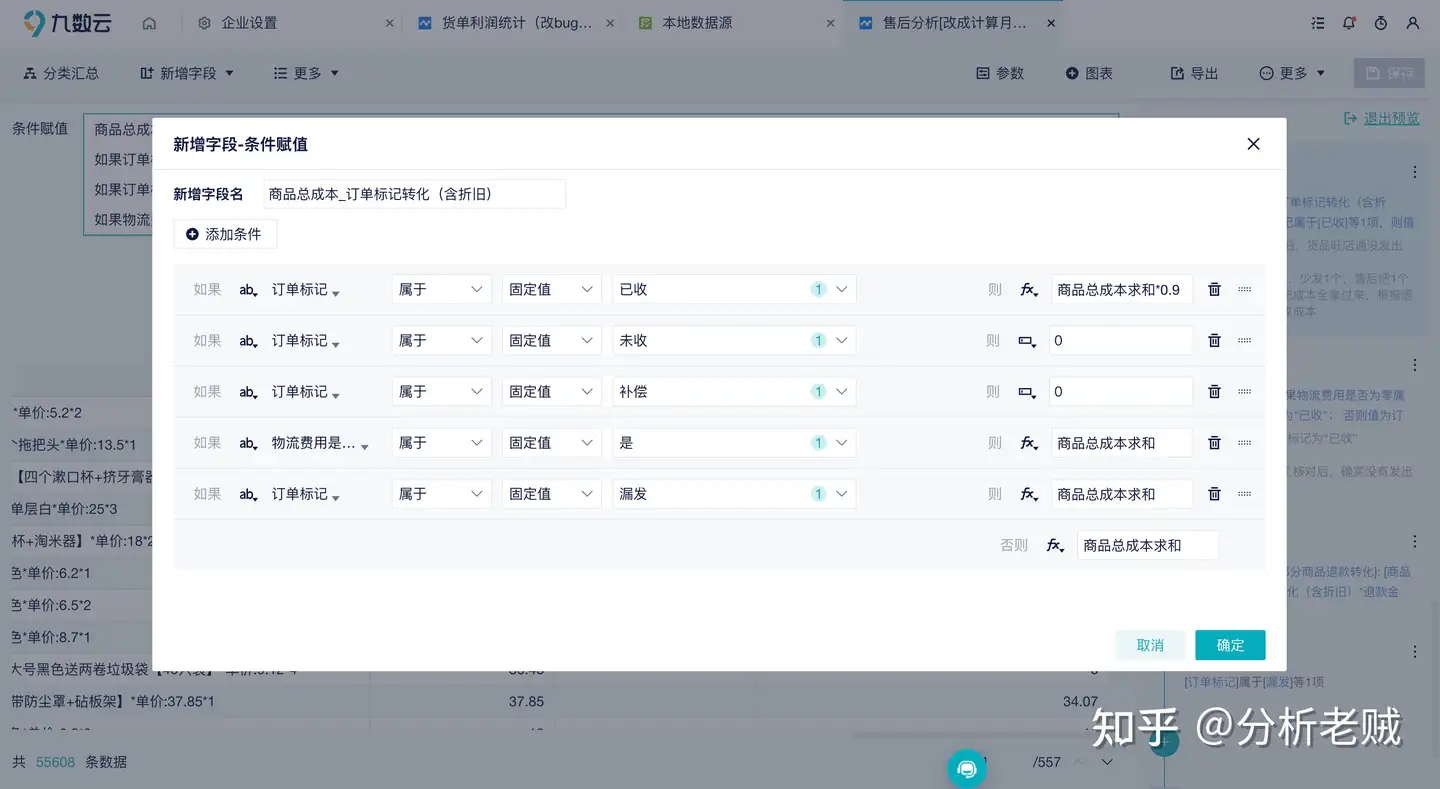Image resolution: width=1440 pixels, height=789 pixels.
Task: Open 固定值 dropdown in 未收 row
Action: [551, 340]
